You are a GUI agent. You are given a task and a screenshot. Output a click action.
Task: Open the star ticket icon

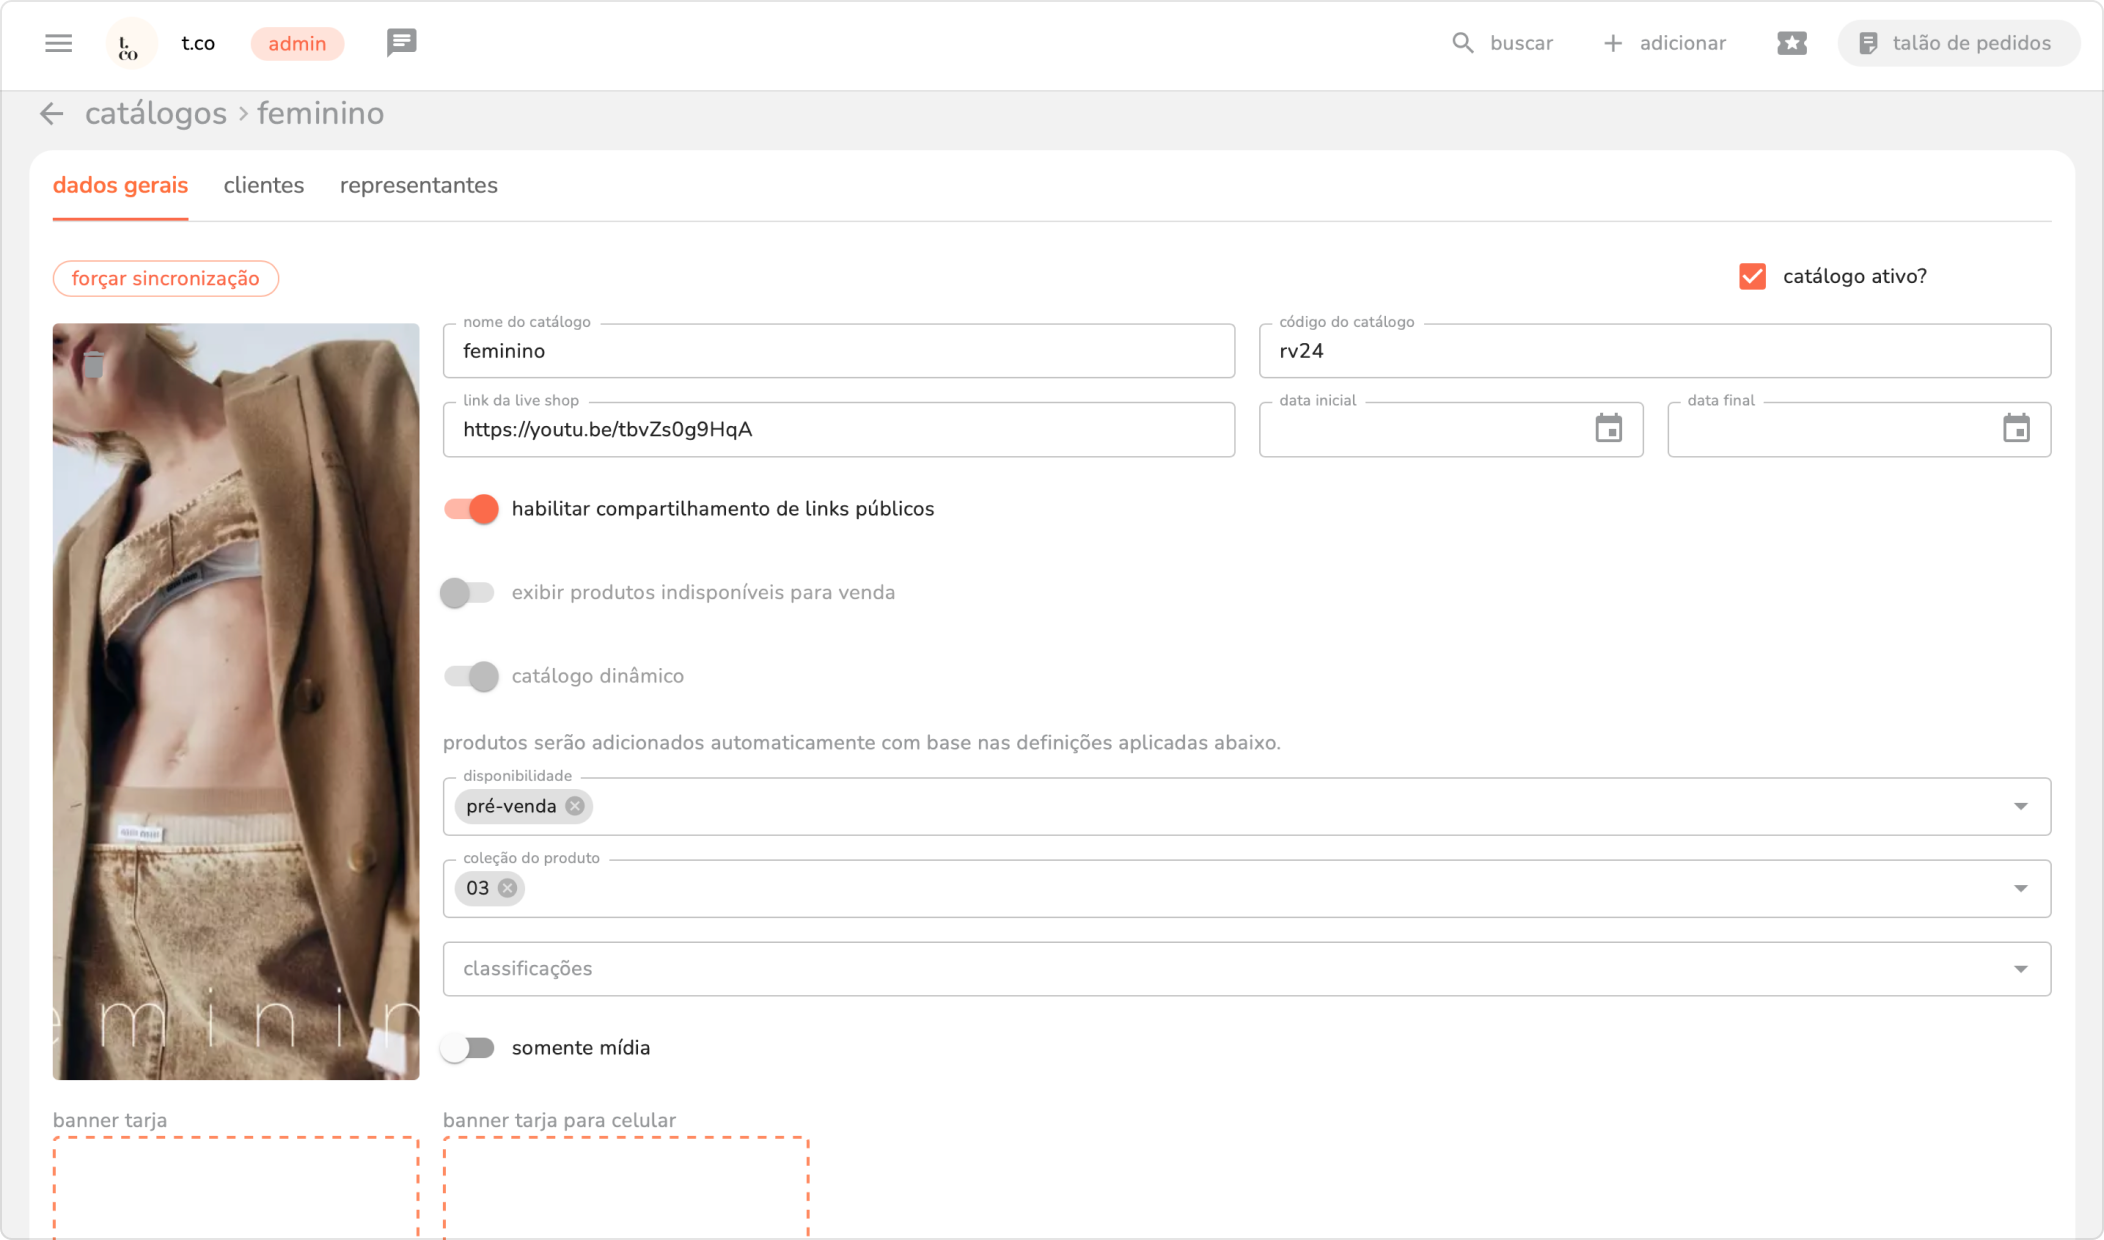[1791, 43]
